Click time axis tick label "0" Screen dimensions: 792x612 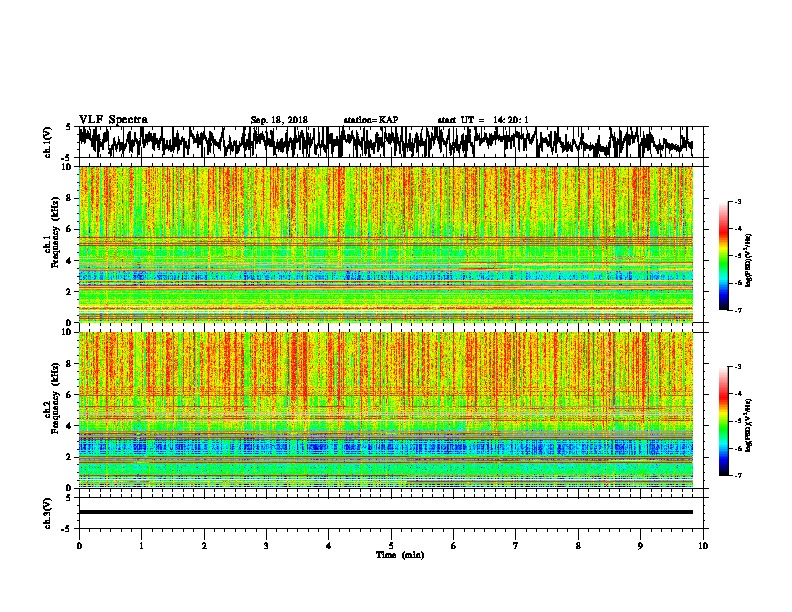point(79,546)
